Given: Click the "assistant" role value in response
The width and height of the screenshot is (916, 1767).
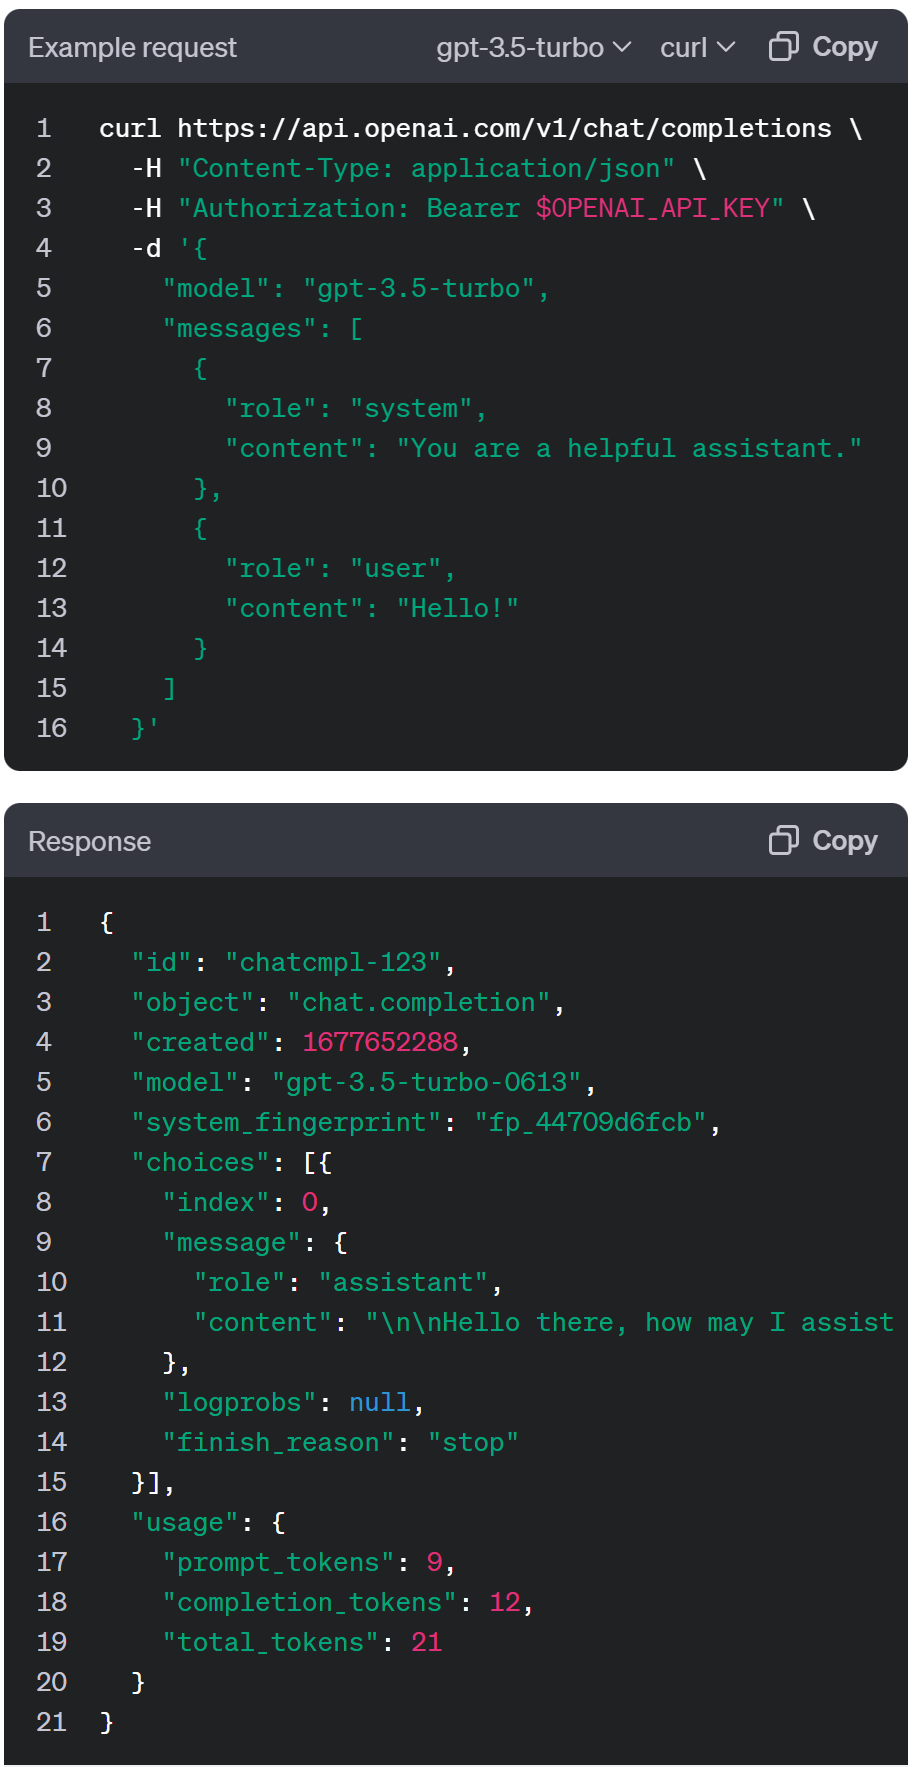Looking at the screenshot, I should point(403,1283).
